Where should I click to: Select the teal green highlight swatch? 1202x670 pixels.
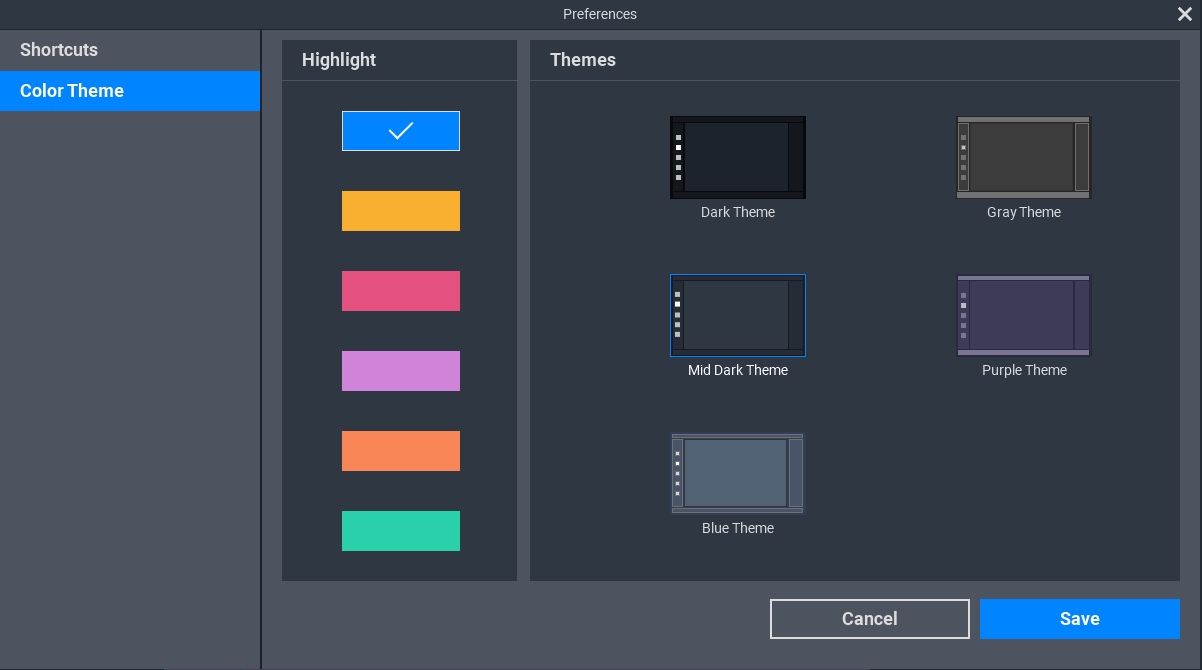(400, 531)
